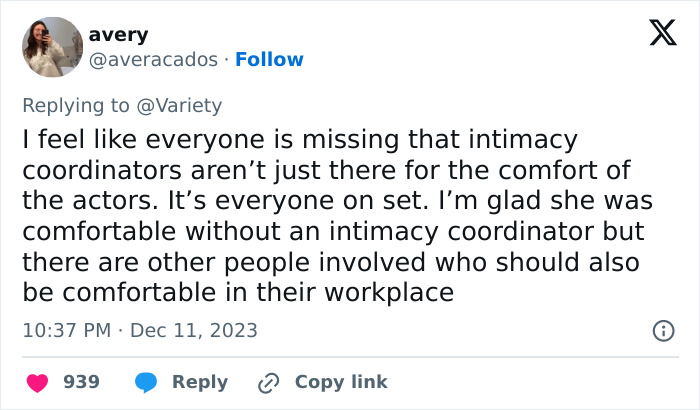Open the @averacados handle

tap(153, 59)
